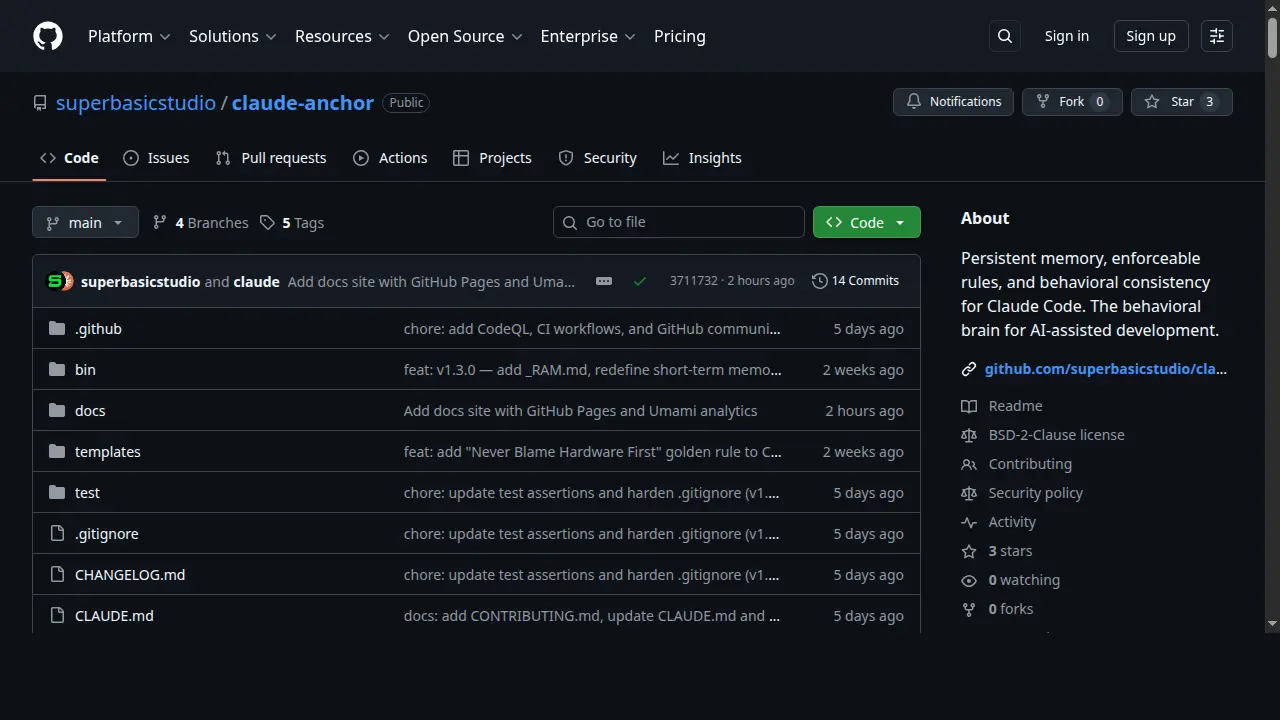Star the claude-anchor repository
This screenshot has width=1280, height=720.
click(x=1181, y=102)
